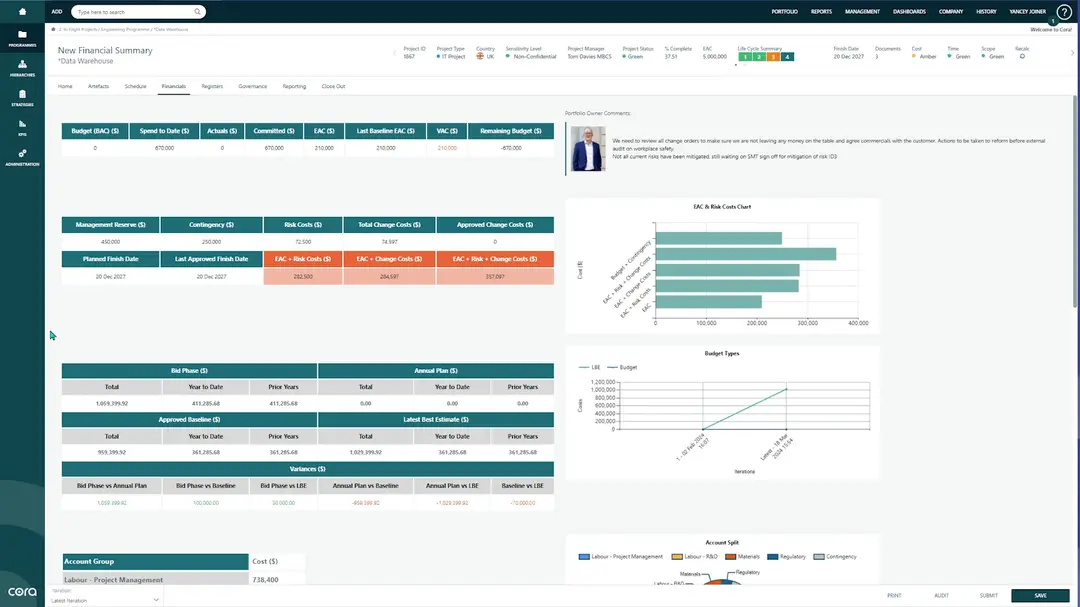Toggle the Budget series in Budget Types legend
This screenshot has width=1080, height=607.
[x=622, y=368]
